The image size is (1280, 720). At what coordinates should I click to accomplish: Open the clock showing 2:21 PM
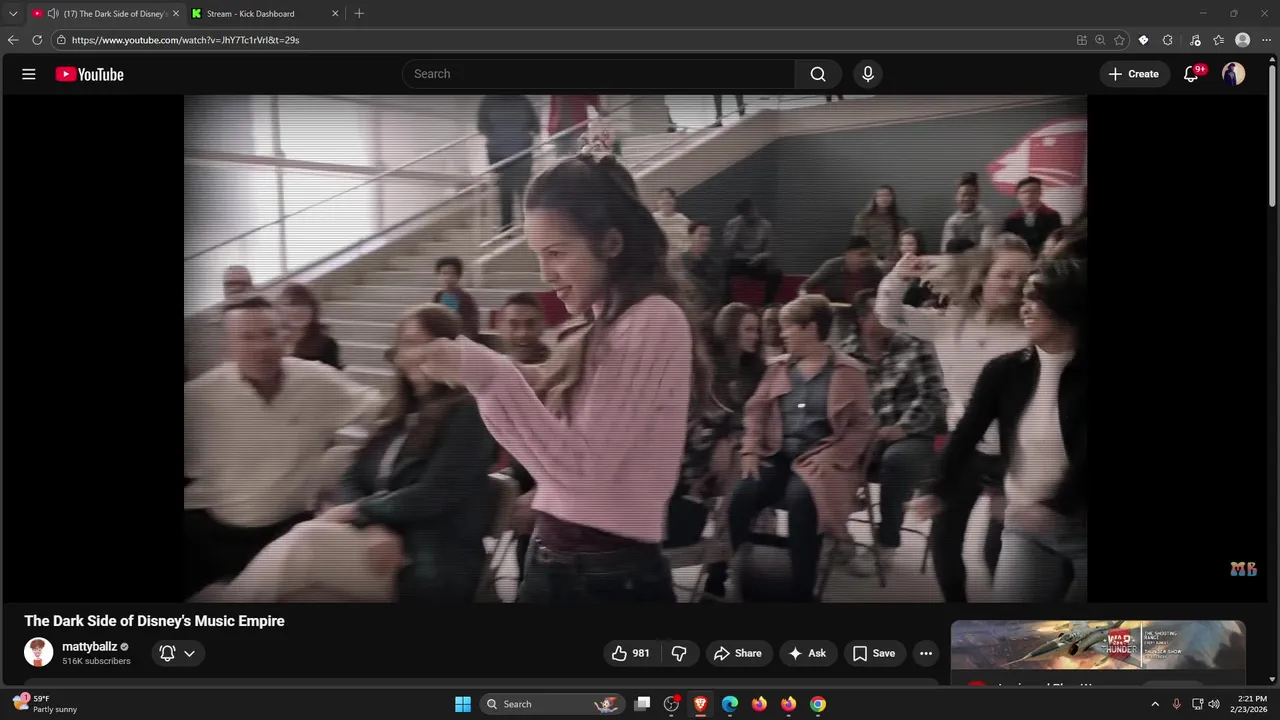(x=1251, y=704)
